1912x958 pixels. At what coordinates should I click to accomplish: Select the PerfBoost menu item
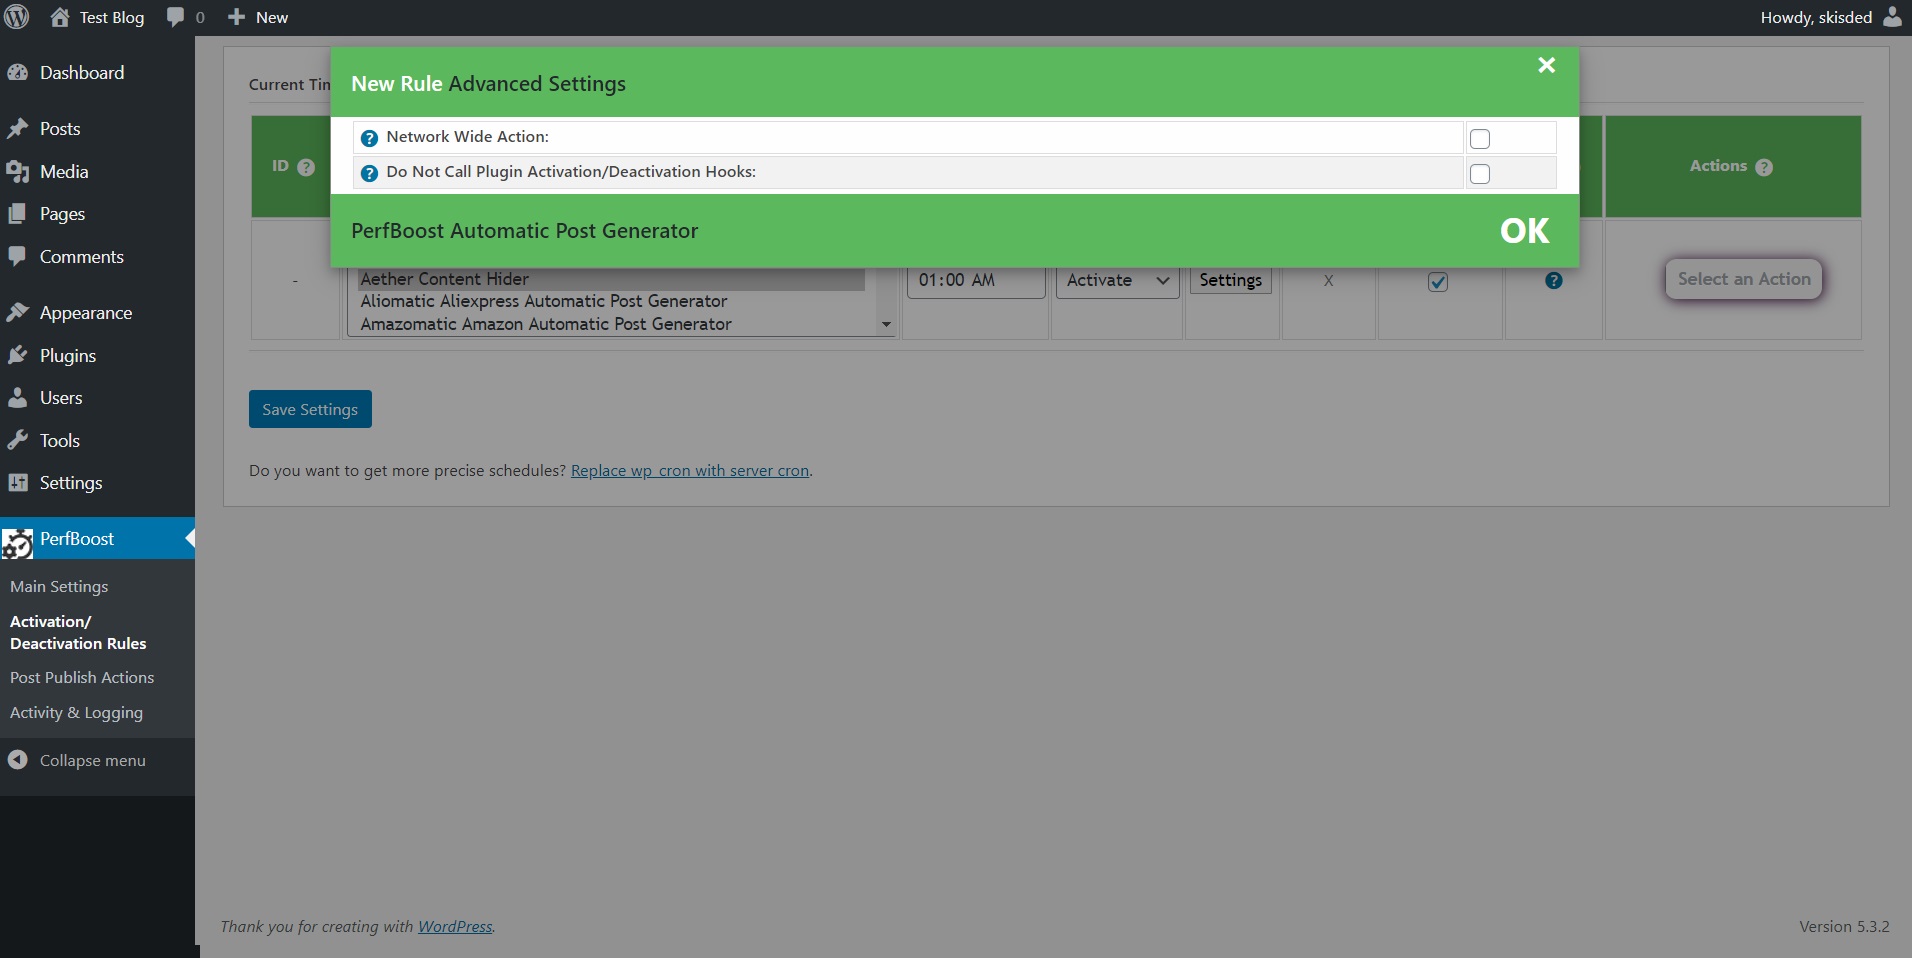pyautogui.click(x=97, y=538)
